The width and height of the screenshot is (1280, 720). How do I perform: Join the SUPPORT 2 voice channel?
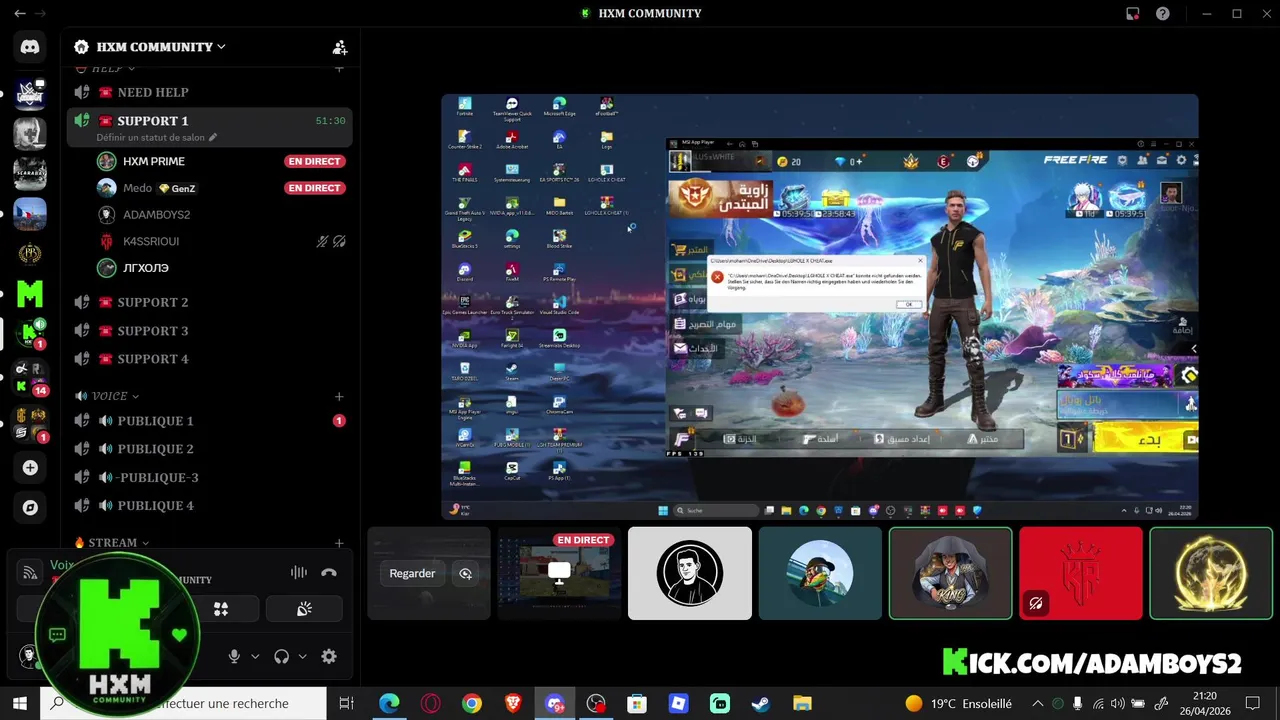[209, 302]
